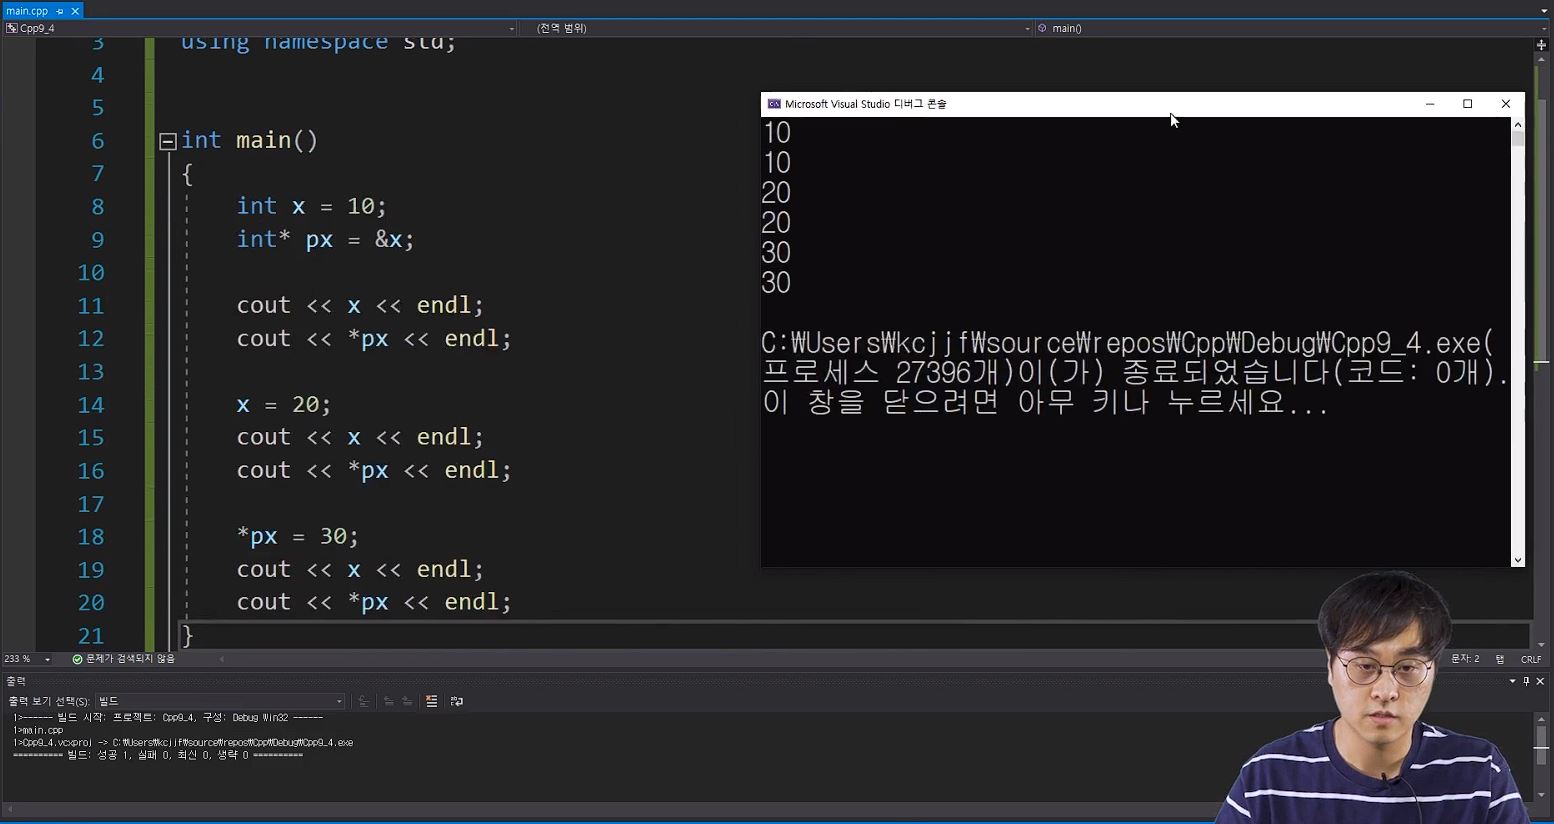The width and height of the screenshot is (1554, 824).
Task: Click first output value 10 in console
Action: click(x=776, y=133)
